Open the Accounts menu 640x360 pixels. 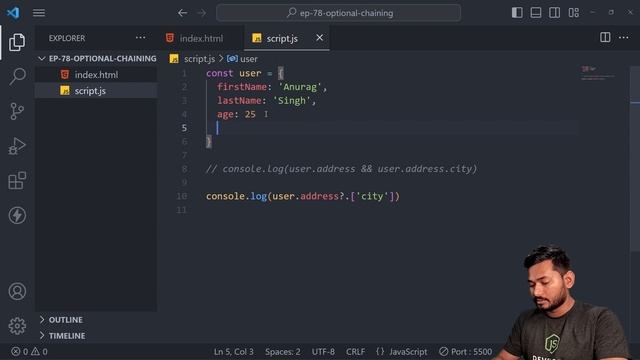(x=17, y=291)
